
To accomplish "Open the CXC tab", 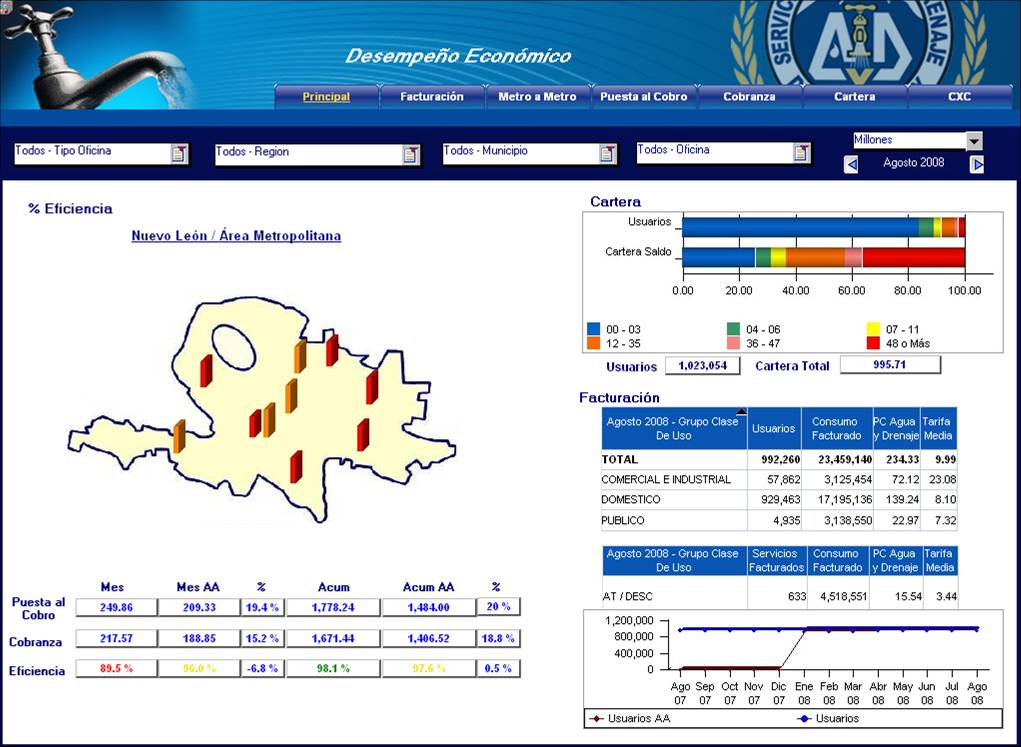I will (959, 96).
